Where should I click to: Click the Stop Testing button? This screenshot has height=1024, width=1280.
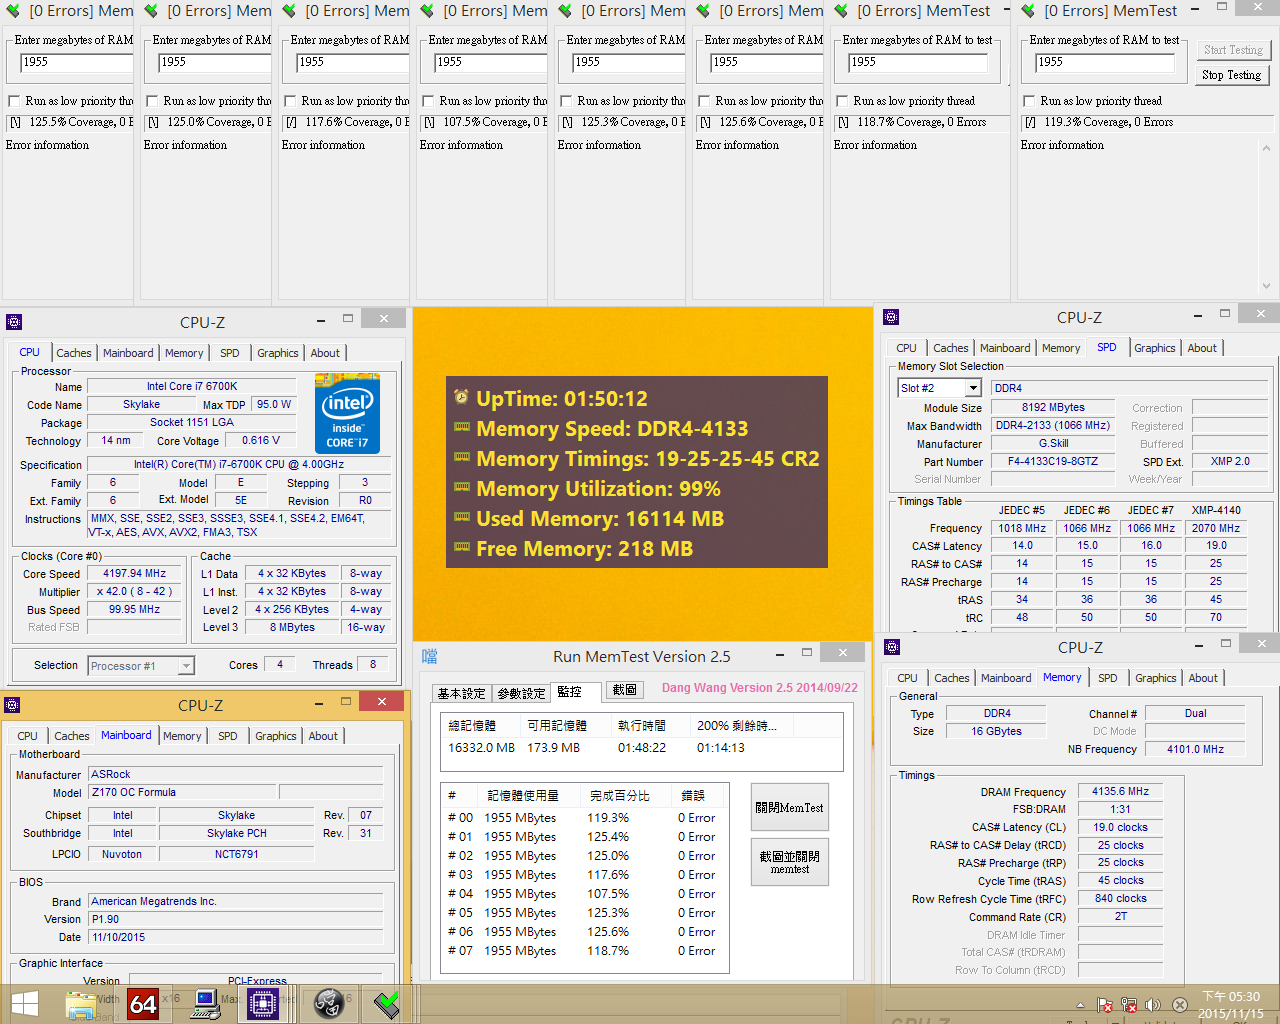pos(1232,75)
